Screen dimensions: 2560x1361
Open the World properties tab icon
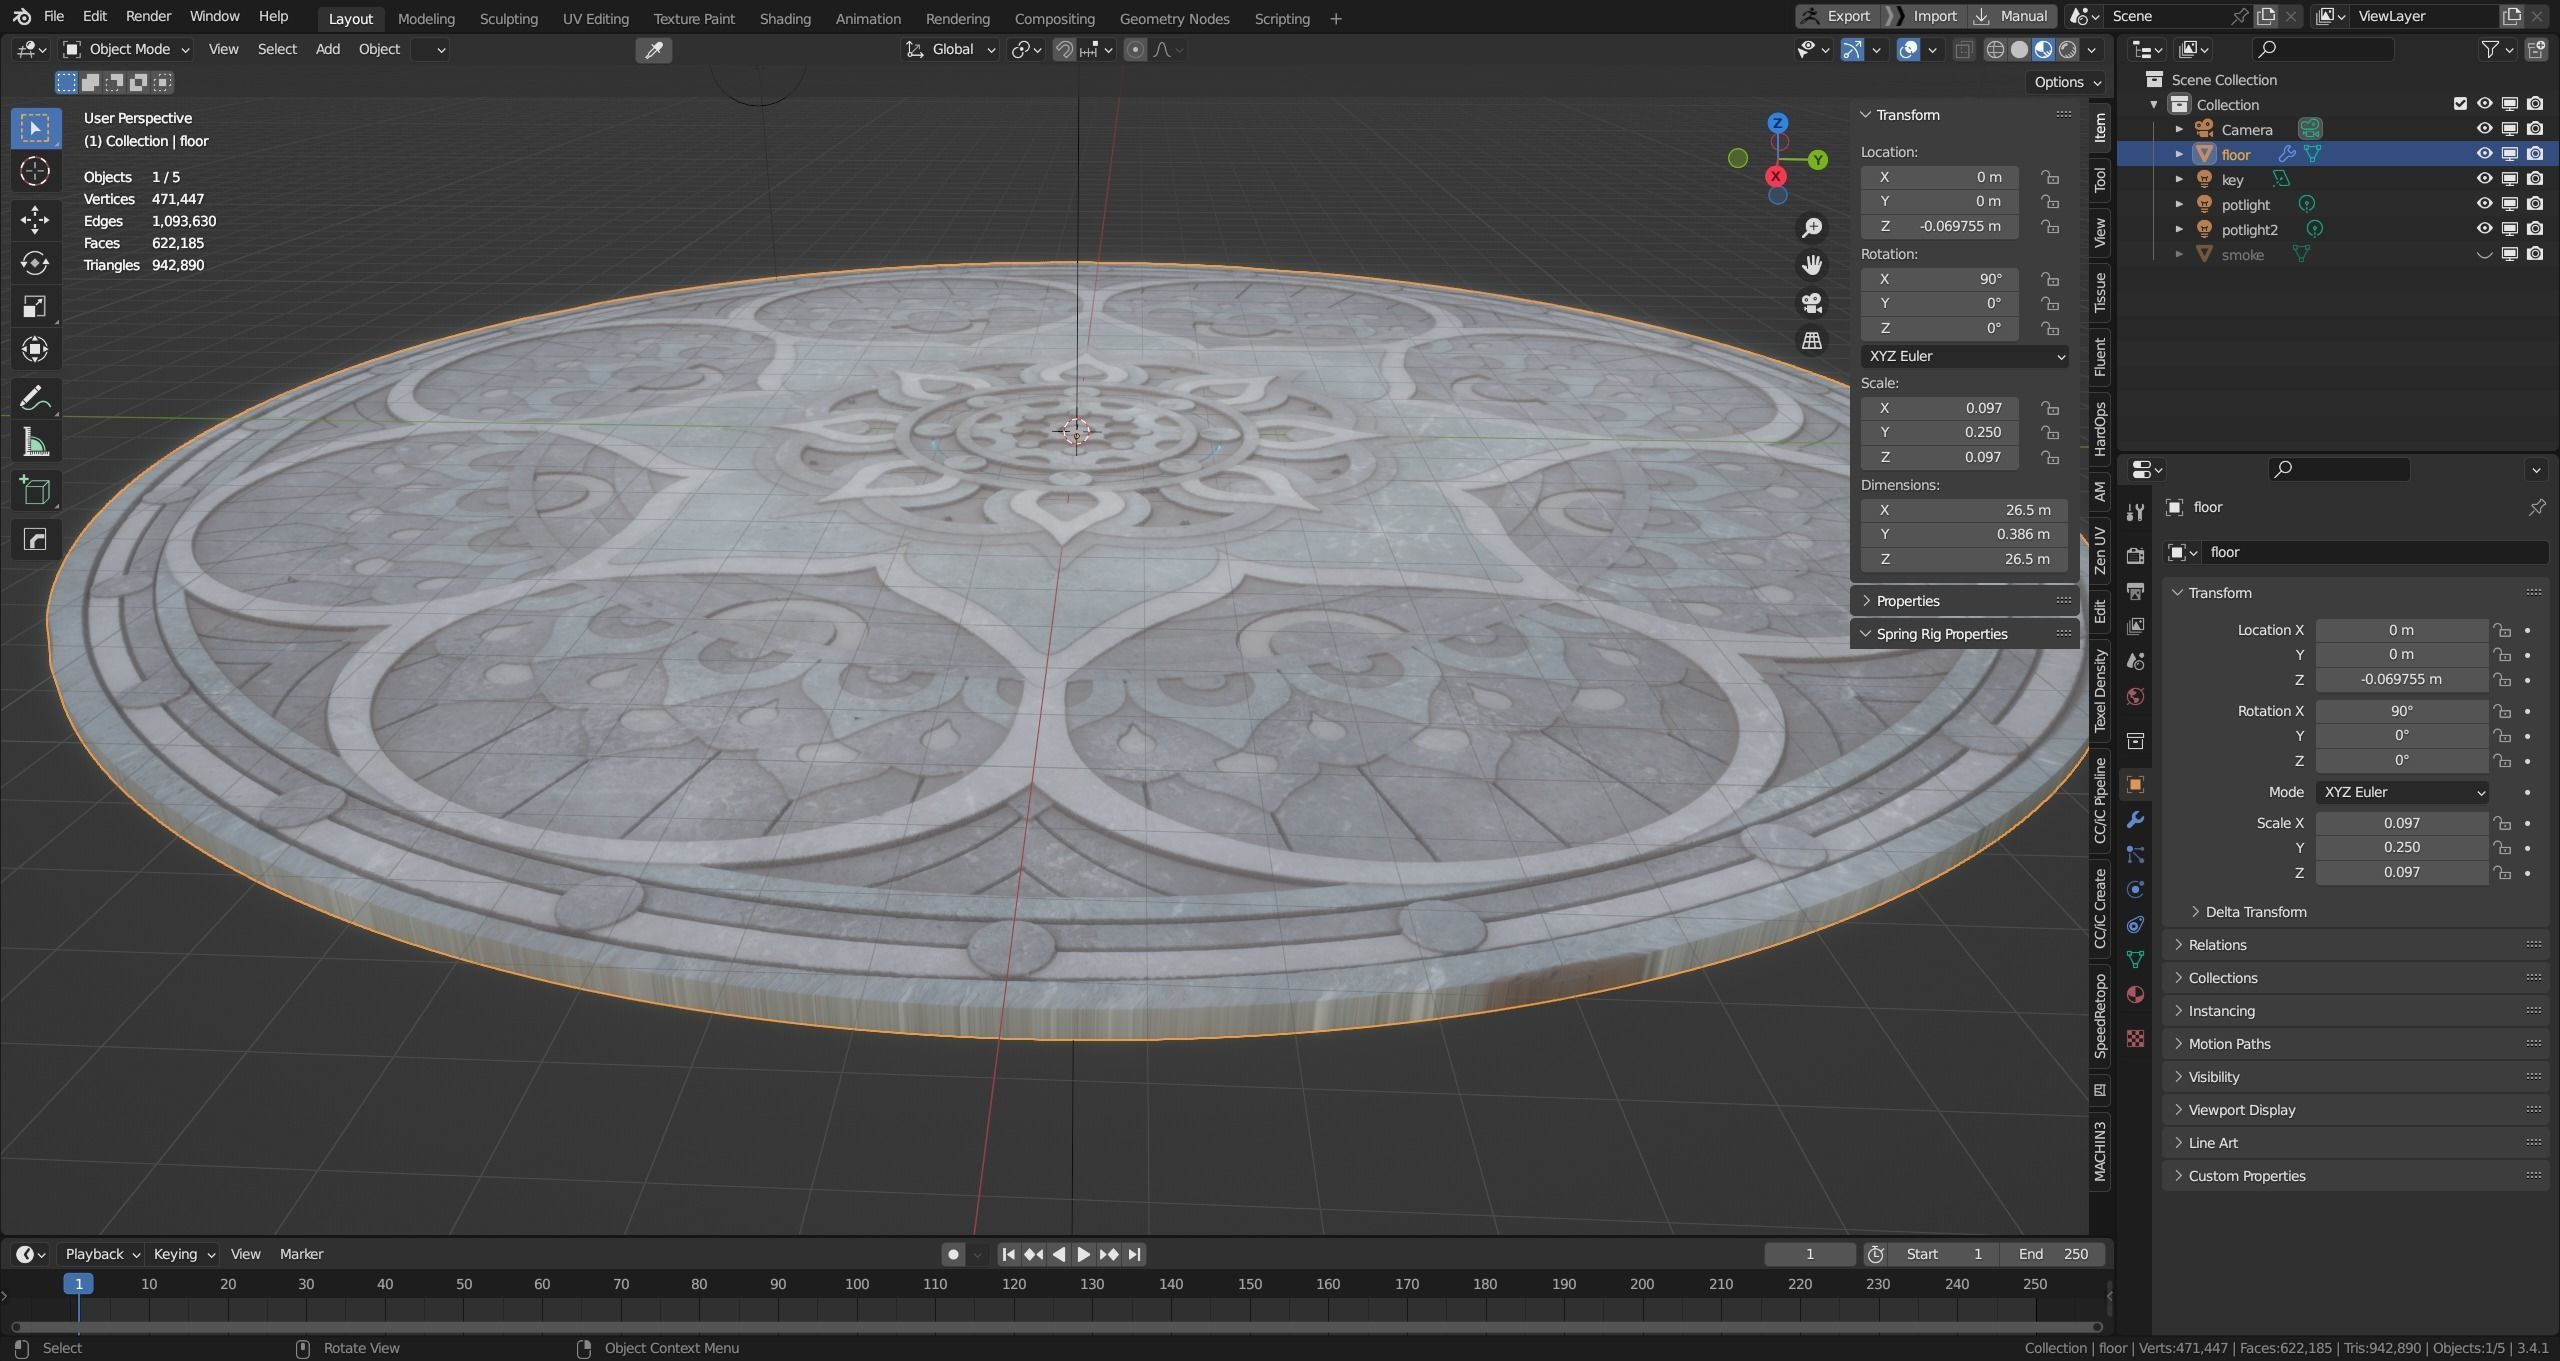click(x=2135, y=697)
